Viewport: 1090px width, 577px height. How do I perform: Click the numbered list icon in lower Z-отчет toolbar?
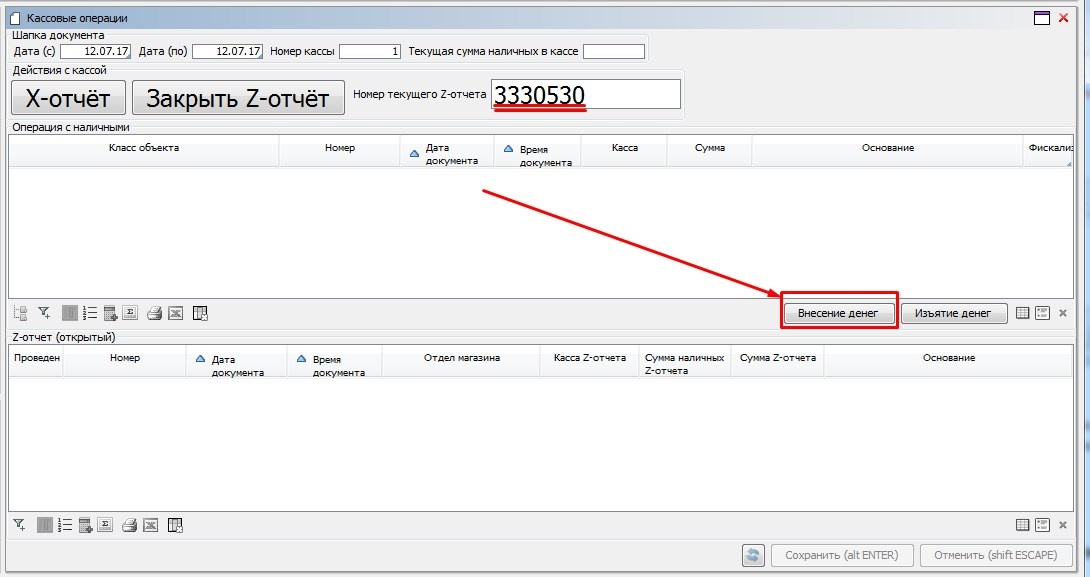pos(65,525)
